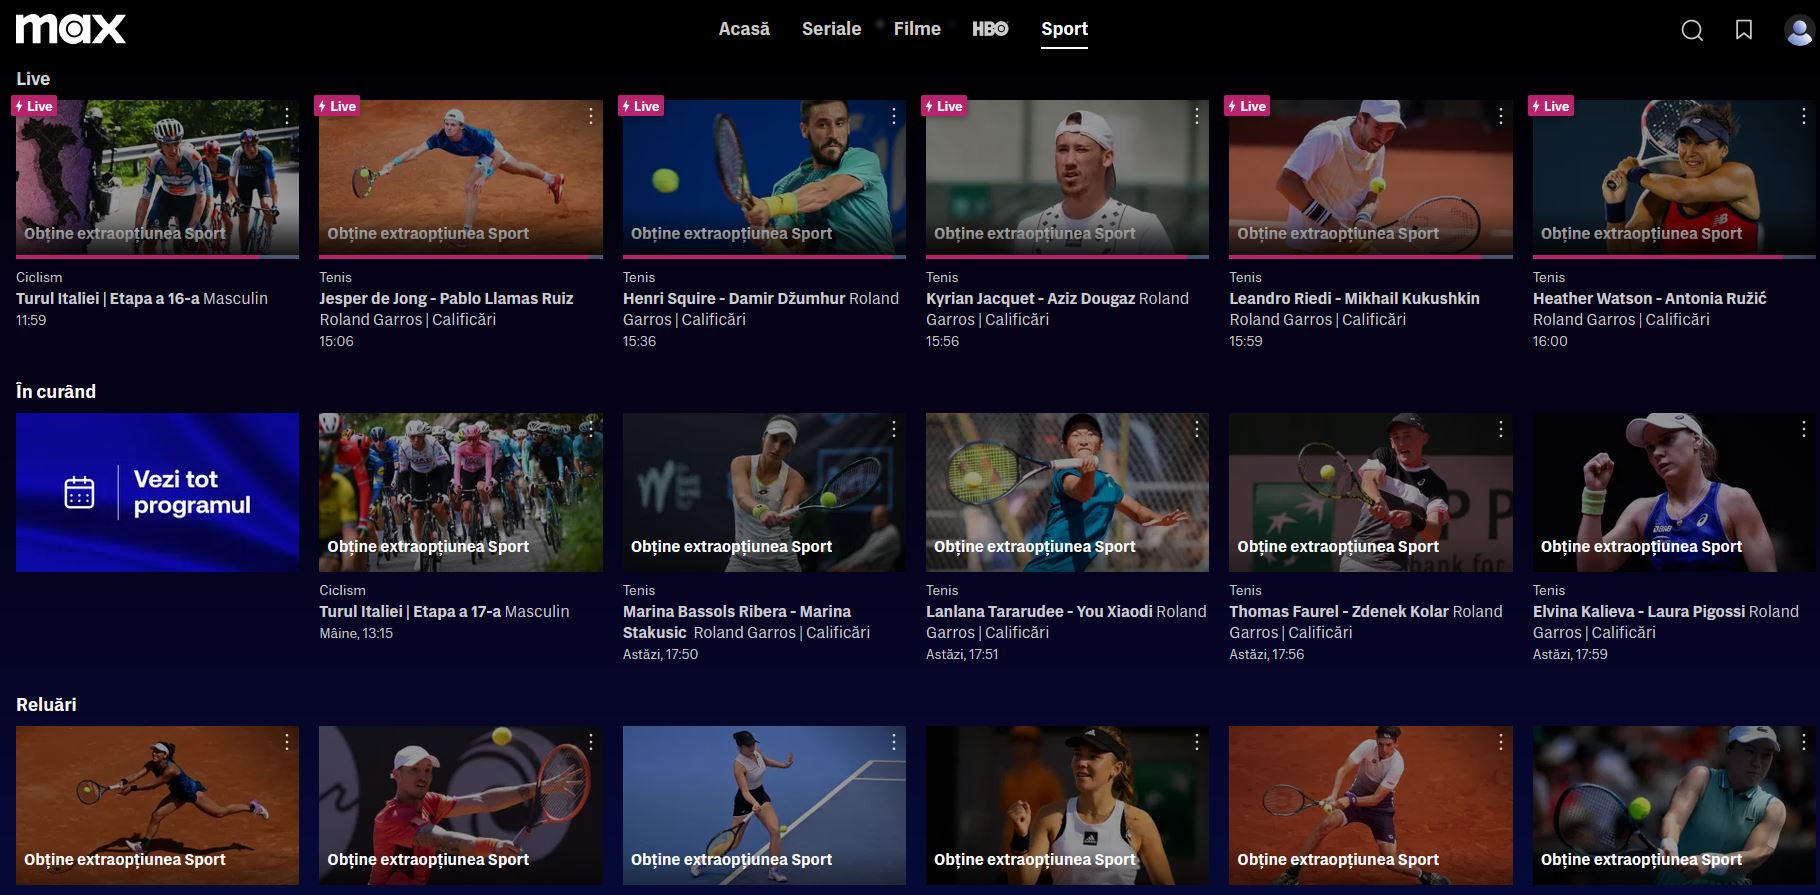Select Lanlana Tararudee match thumbnail

point(1067,490)
